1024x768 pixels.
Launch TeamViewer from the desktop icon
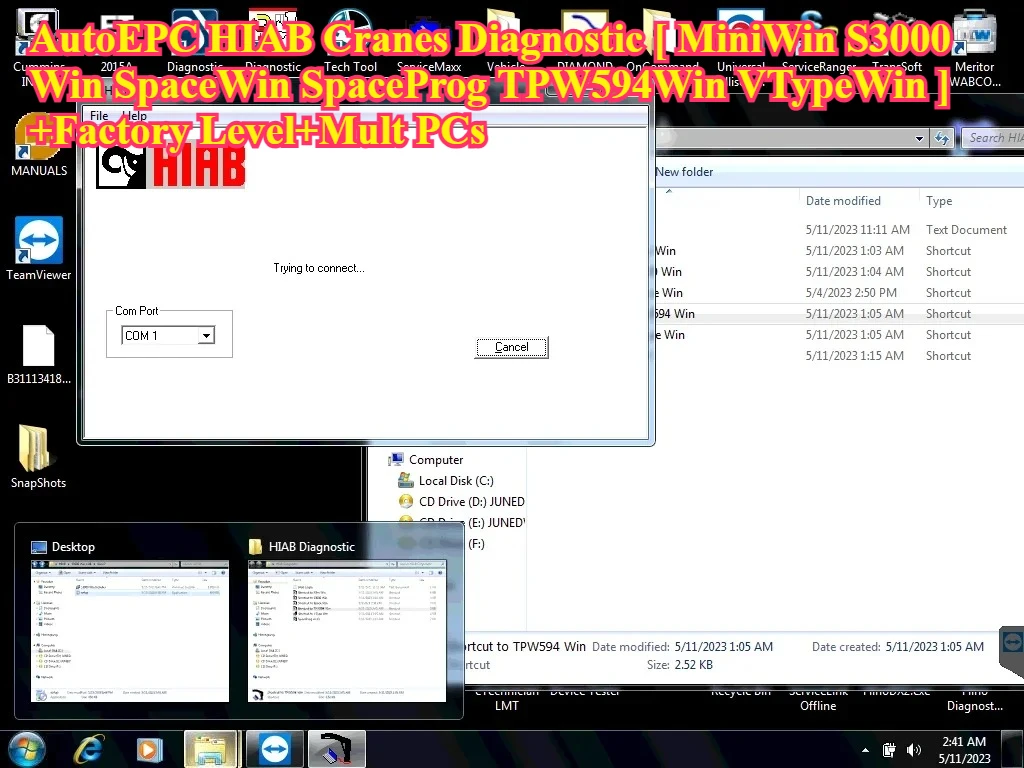[x=39, y=249]
